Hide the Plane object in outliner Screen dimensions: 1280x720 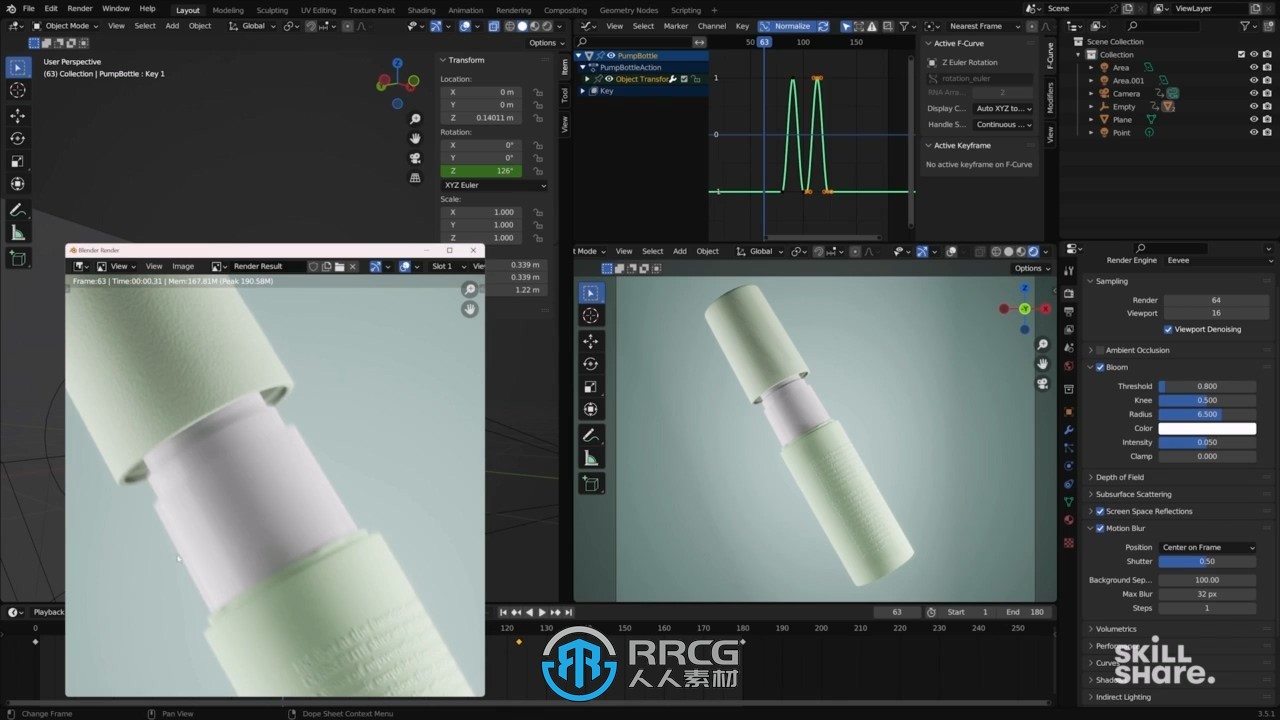[1254, 119]
